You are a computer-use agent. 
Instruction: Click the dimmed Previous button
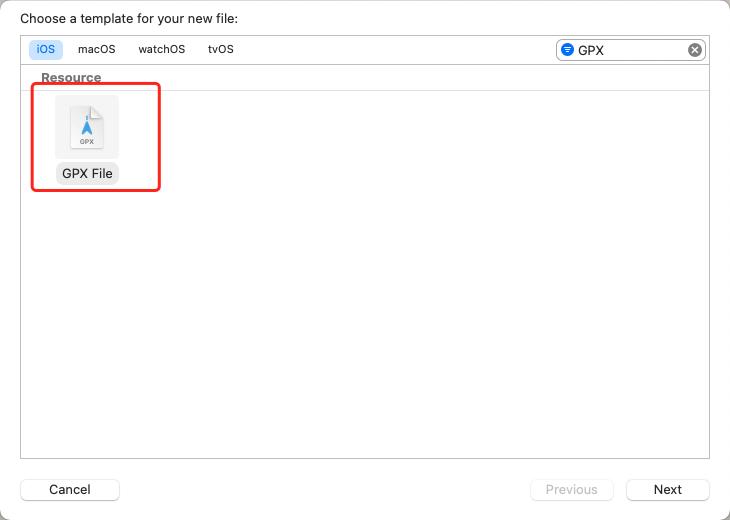(572, 489)
